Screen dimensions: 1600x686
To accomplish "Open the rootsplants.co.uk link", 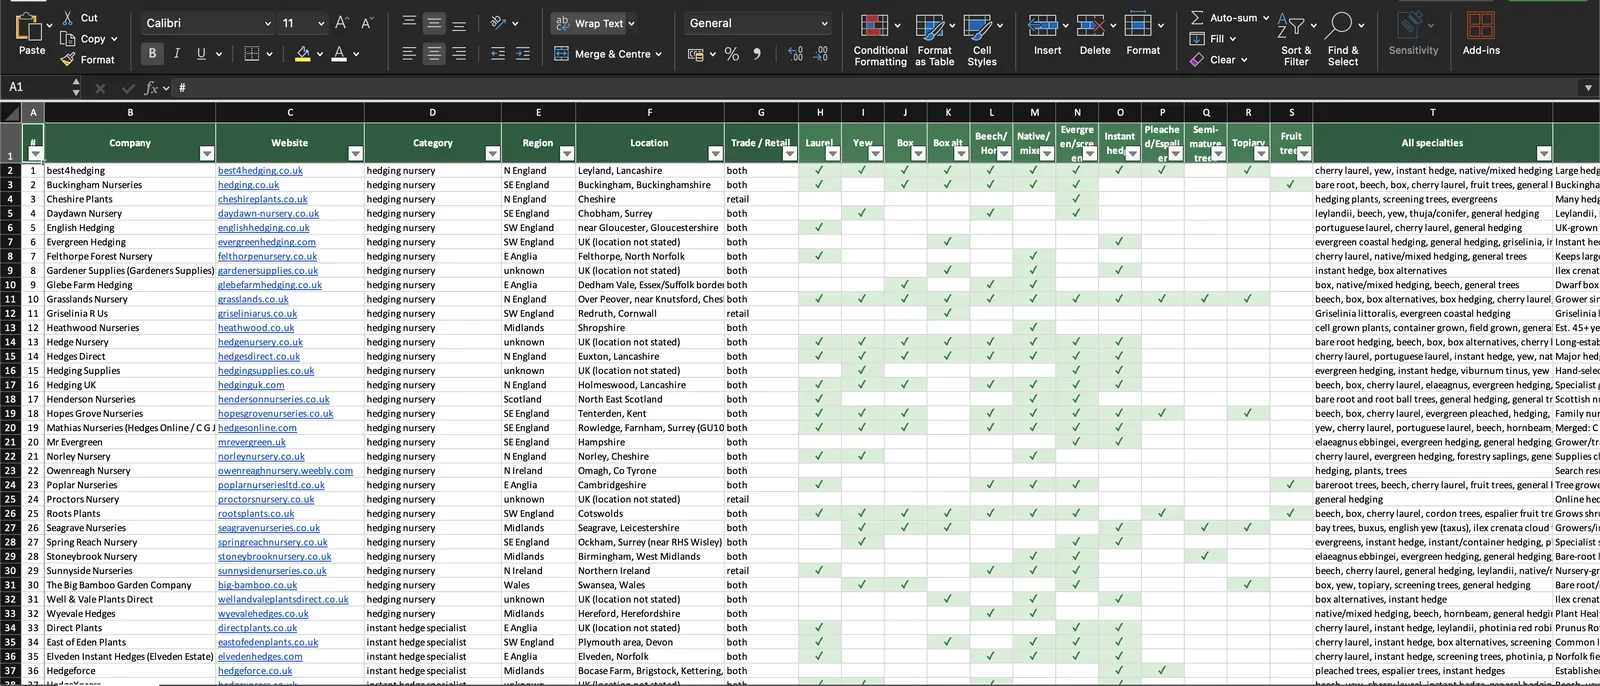I will point(256,514).
